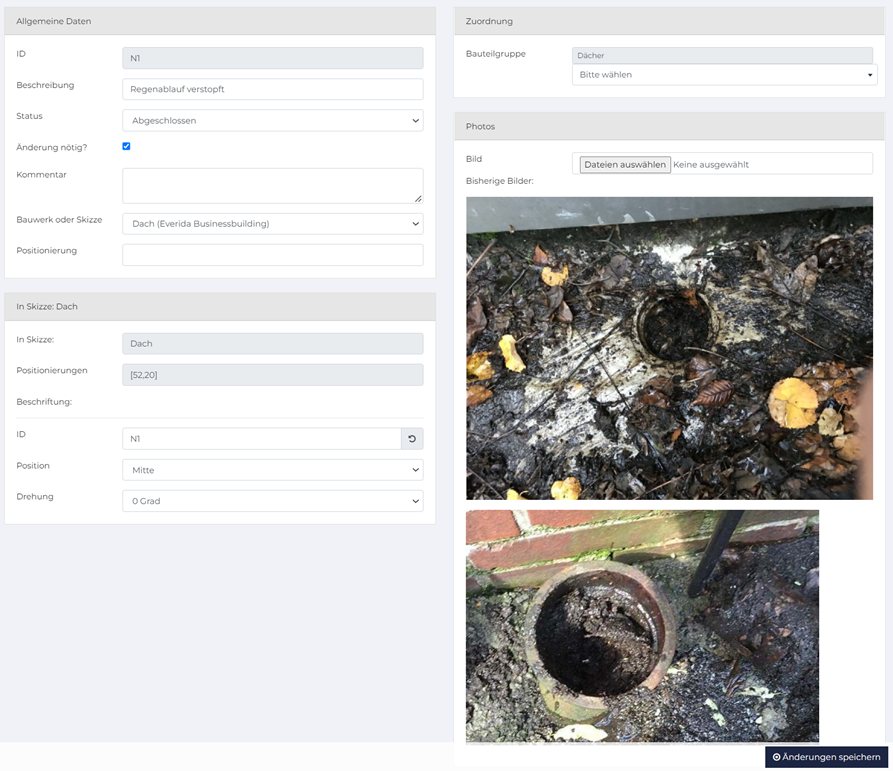Click the Dateien auswählen file button
The height and width of the screenshot is (771, 893).
[x=625, y=165]
